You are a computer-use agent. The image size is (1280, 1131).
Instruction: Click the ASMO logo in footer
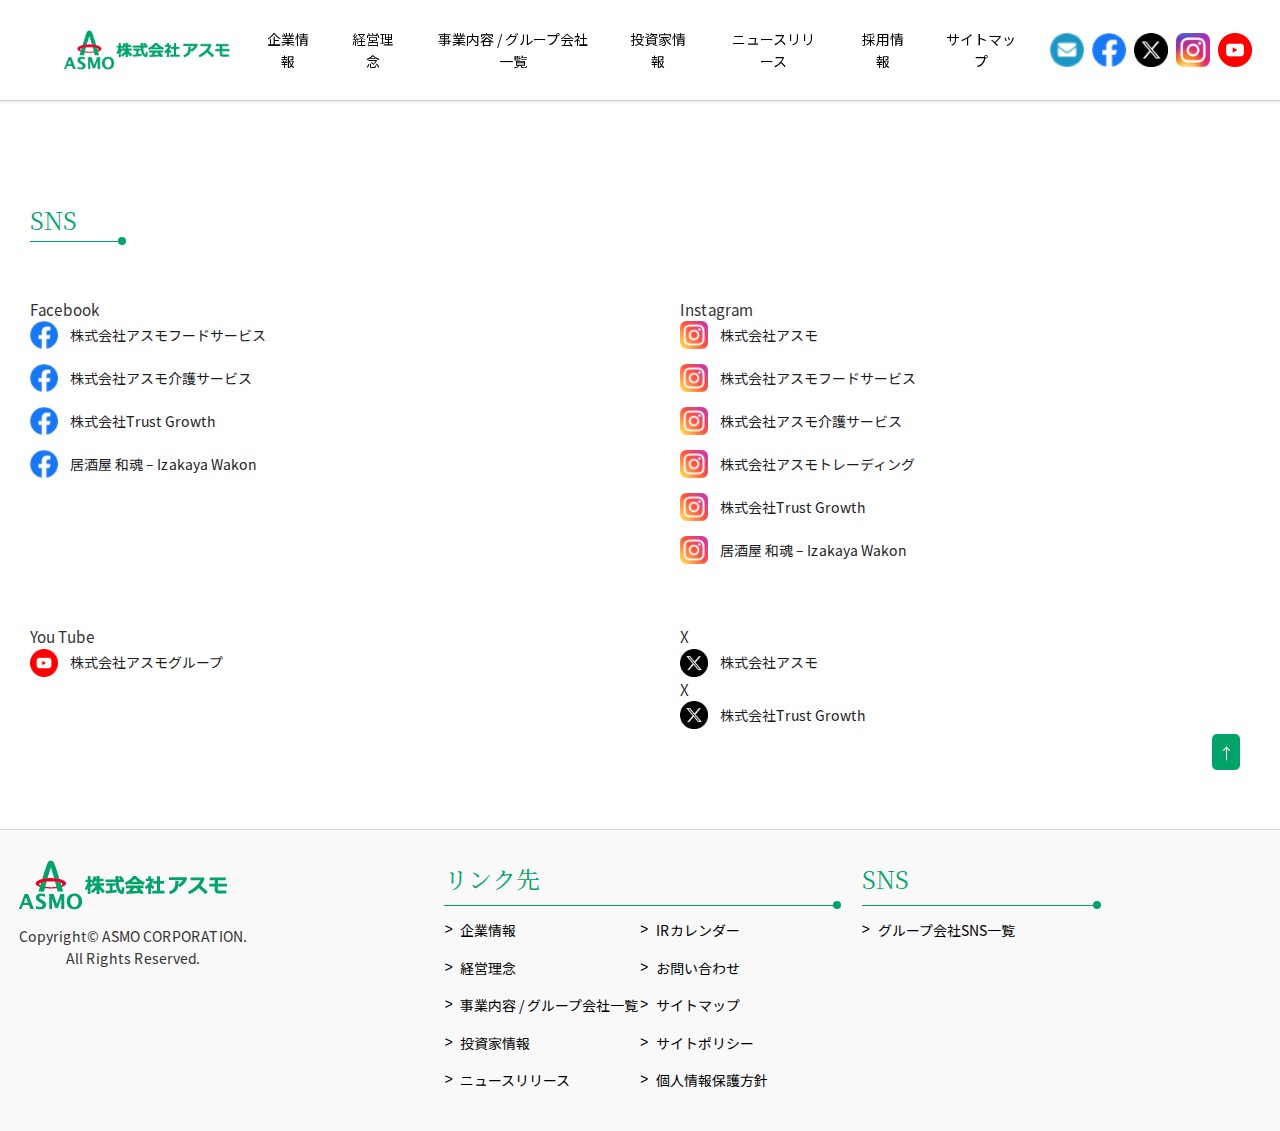click(x=123, y=885)
